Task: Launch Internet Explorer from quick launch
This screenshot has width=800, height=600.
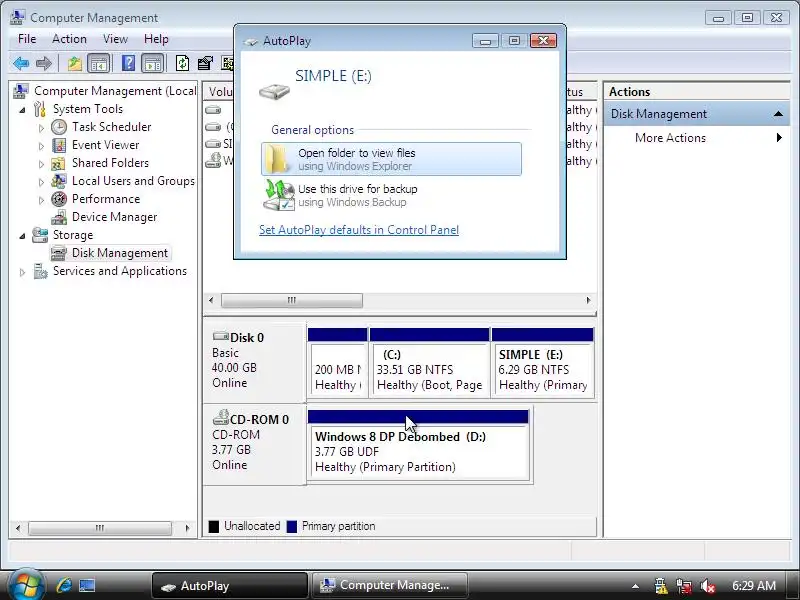Action: [64, 585]
